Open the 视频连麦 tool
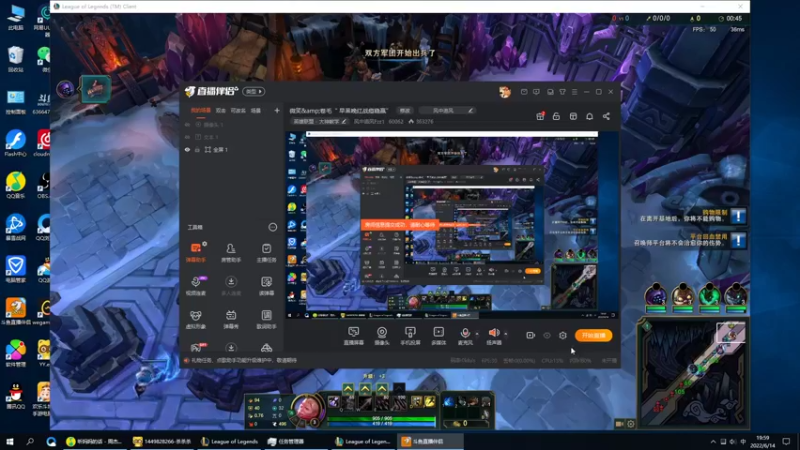This screenshot has height=450, width=800. [195, 286]
